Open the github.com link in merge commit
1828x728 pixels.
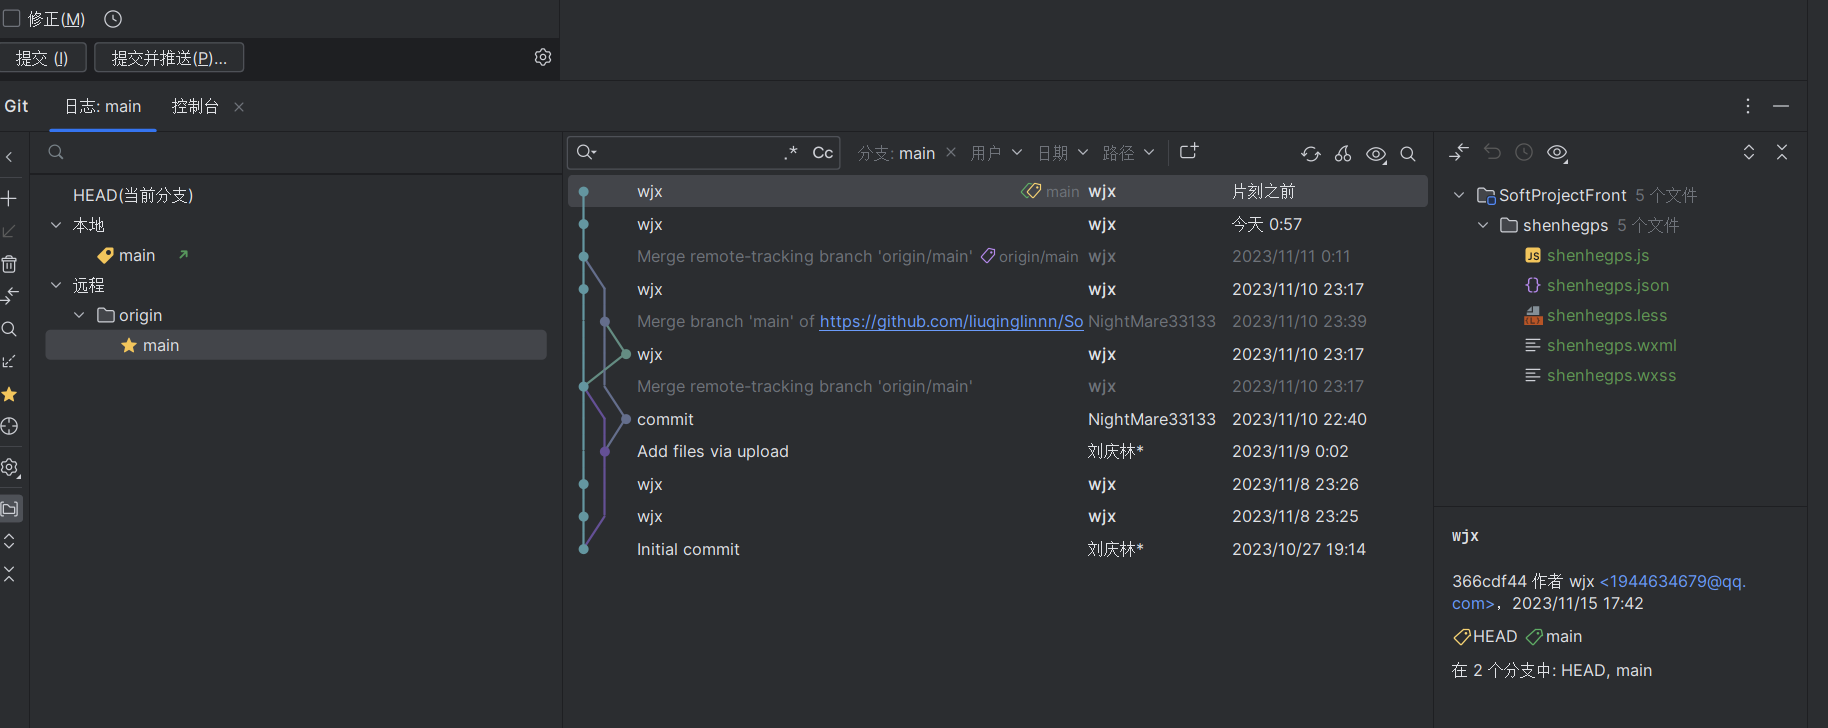pyautogui.click(x=951, y=321)
